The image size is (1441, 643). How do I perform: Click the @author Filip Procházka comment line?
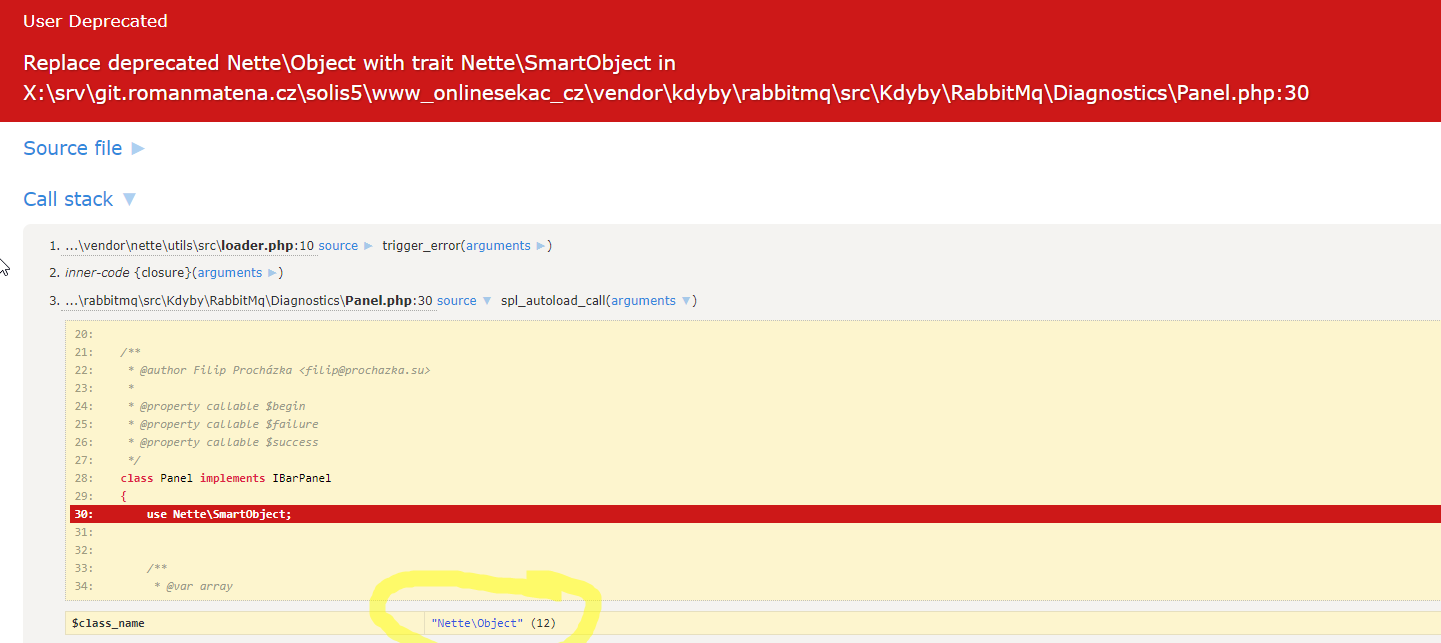279,370
